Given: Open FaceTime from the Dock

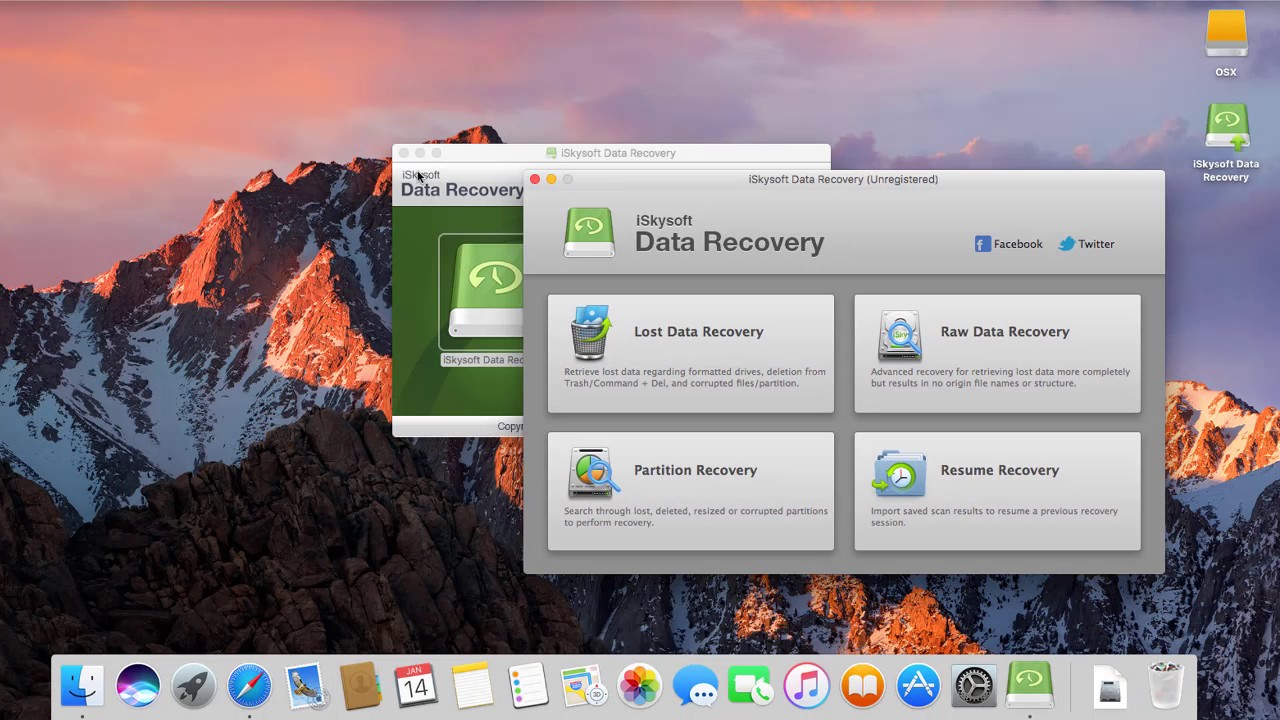Looking at the screenshot, I should [750, 686].
